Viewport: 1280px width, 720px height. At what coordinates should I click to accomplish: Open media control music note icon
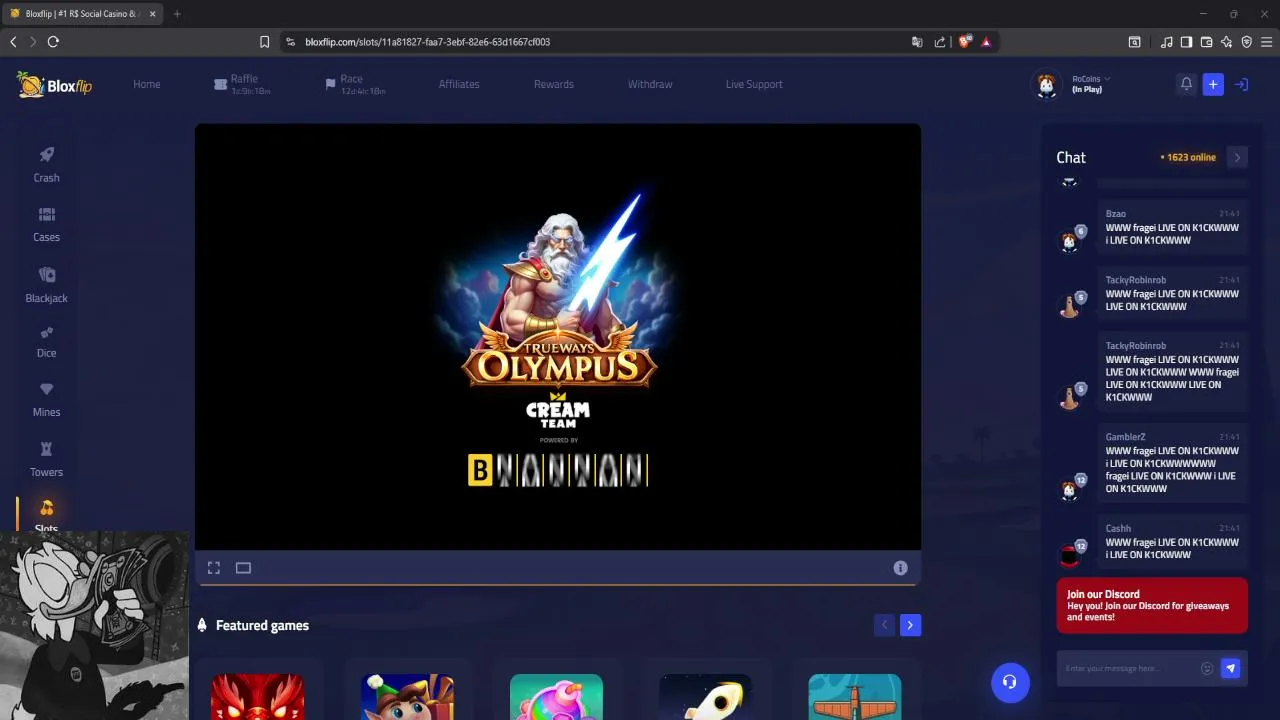(x=1166, y=42)
